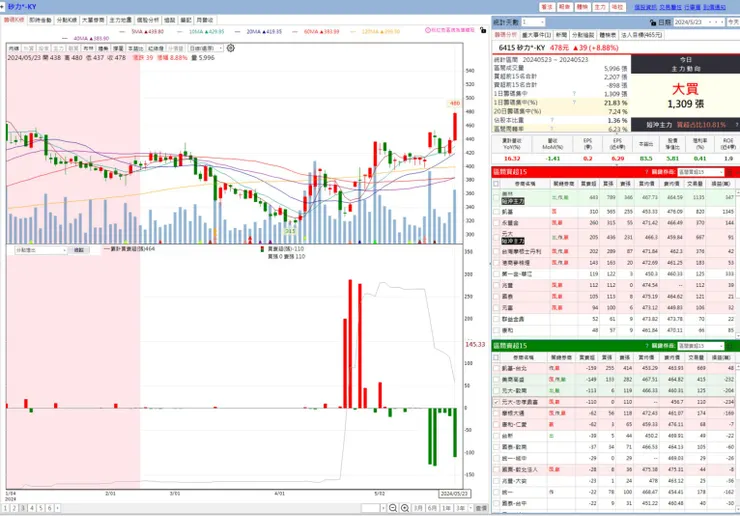Click the plus icon beside the window title
740x516 pixels.
pyautogui.click(x=2, y=7)
